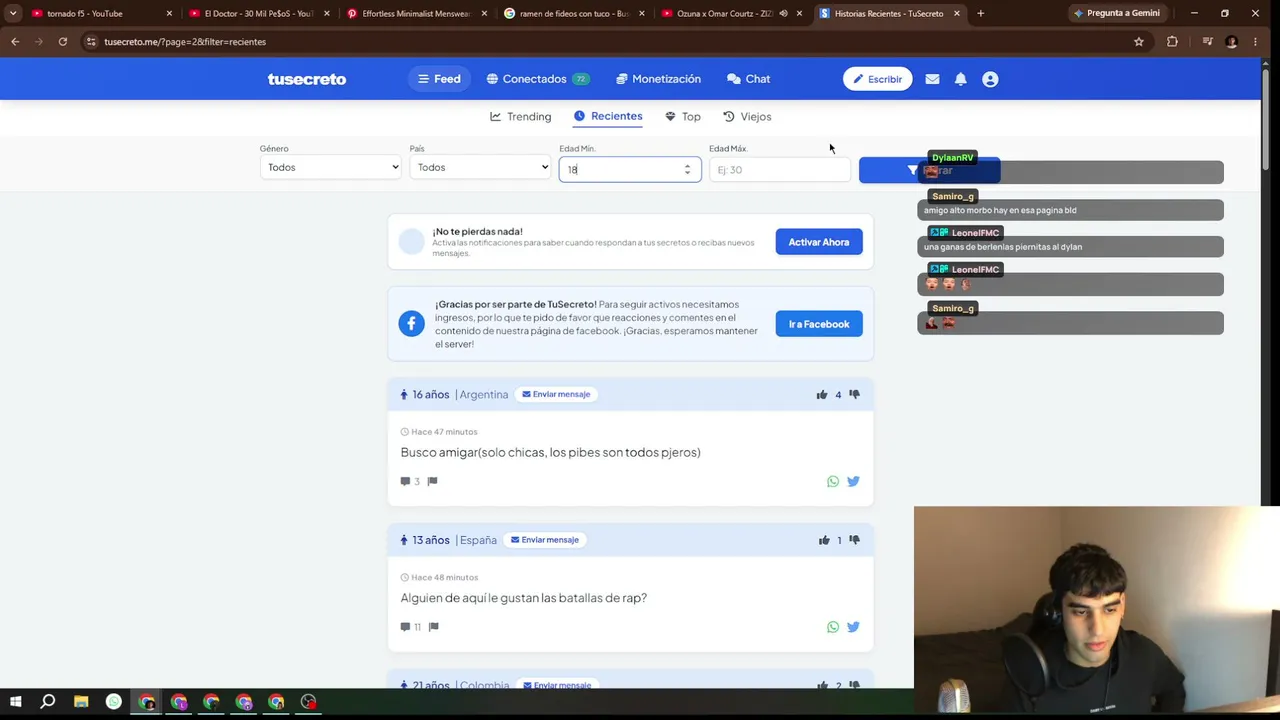Like the 16 años Argentina post
Image resolution: width=1280 pixels, height=720 pixels.
pos(822,394)
